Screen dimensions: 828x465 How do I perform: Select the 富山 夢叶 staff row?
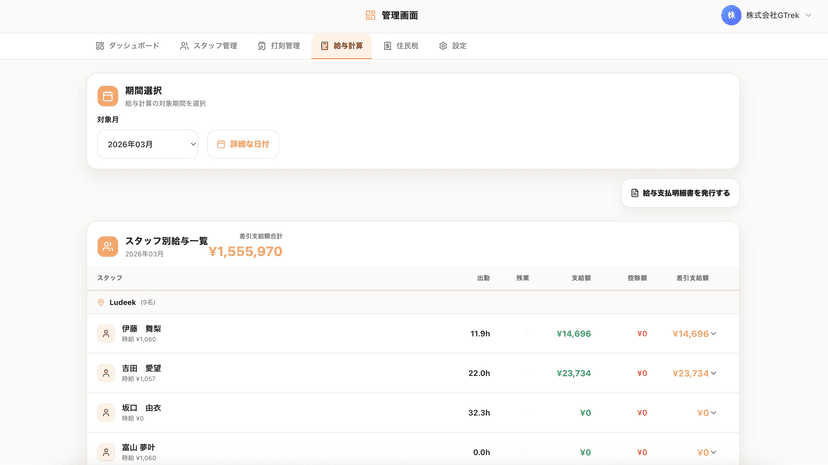click(x=300, y=451)
